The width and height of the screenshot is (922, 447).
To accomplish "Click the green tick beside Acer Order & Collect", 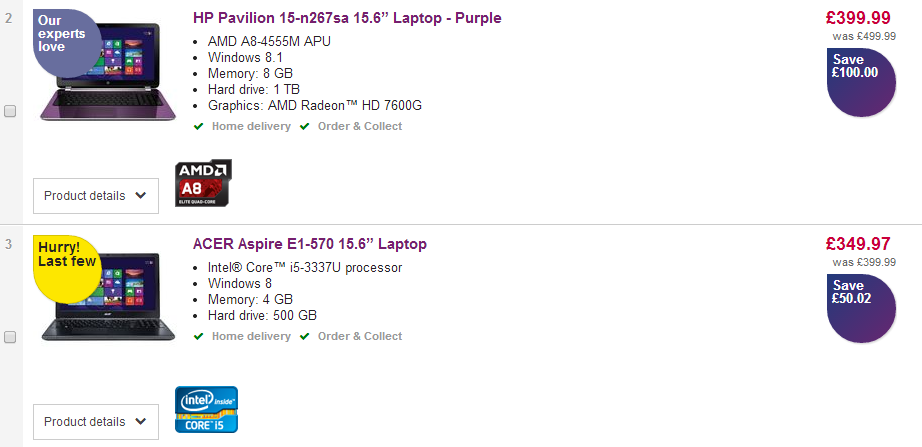I will [x=305, y=336].
